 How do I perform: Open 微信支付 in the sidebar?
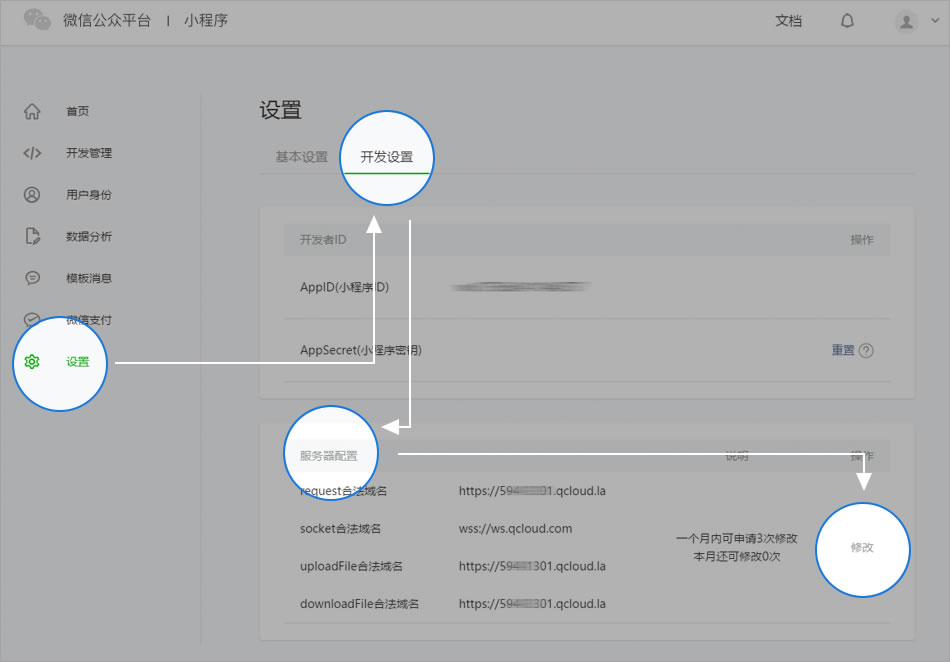[89, 320]
